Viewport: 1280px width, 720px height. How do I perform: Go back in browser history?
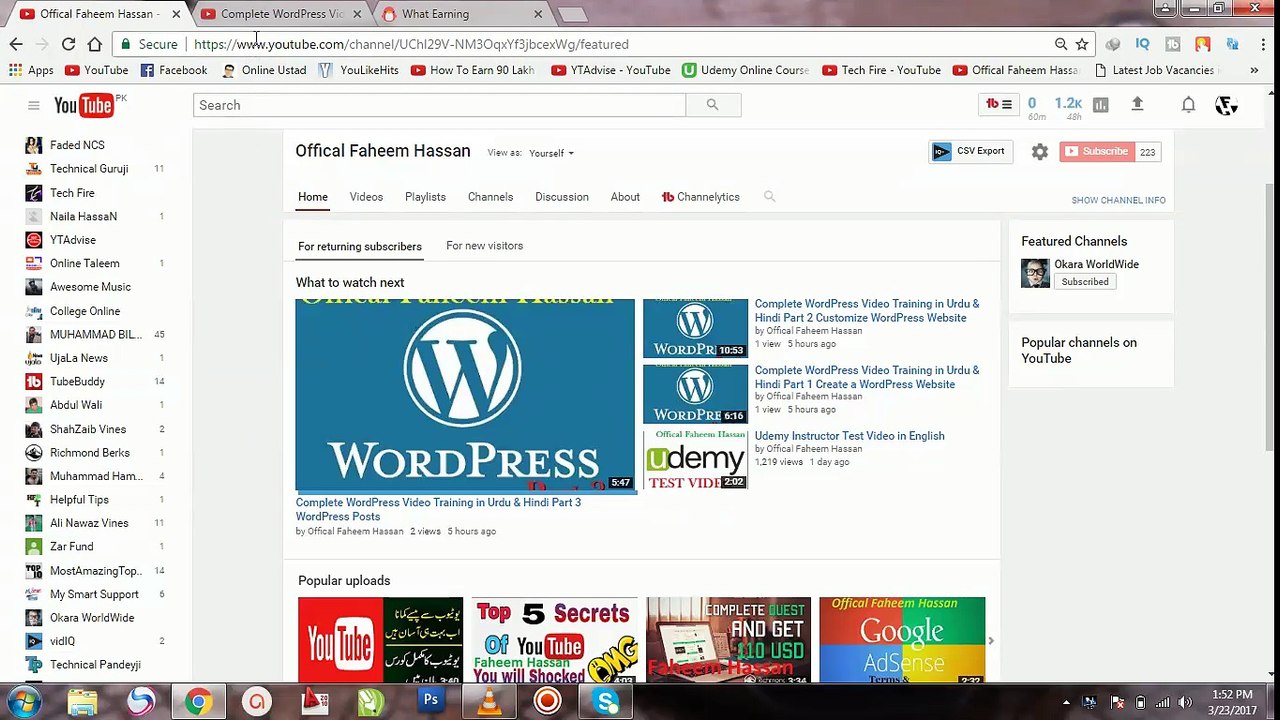(x=16, y=44)
